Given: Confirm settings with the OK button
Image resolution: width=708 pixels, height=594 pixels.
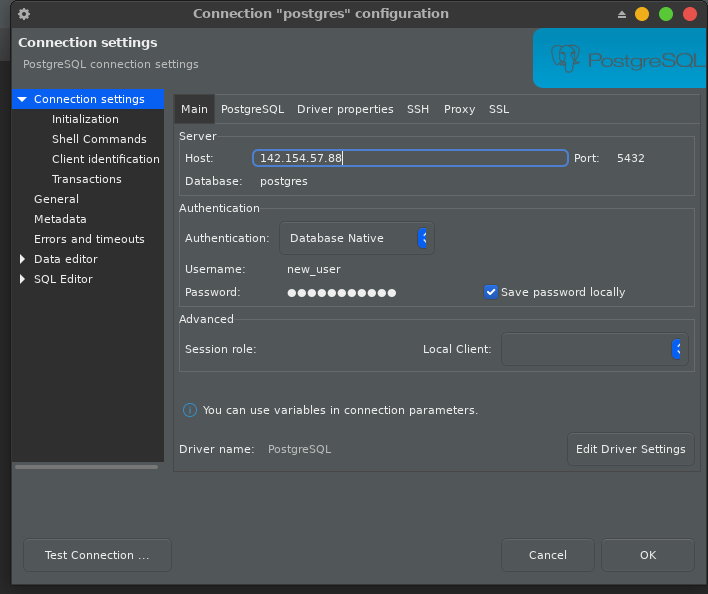Looking at the screenshot, I should tap(648, 555).
